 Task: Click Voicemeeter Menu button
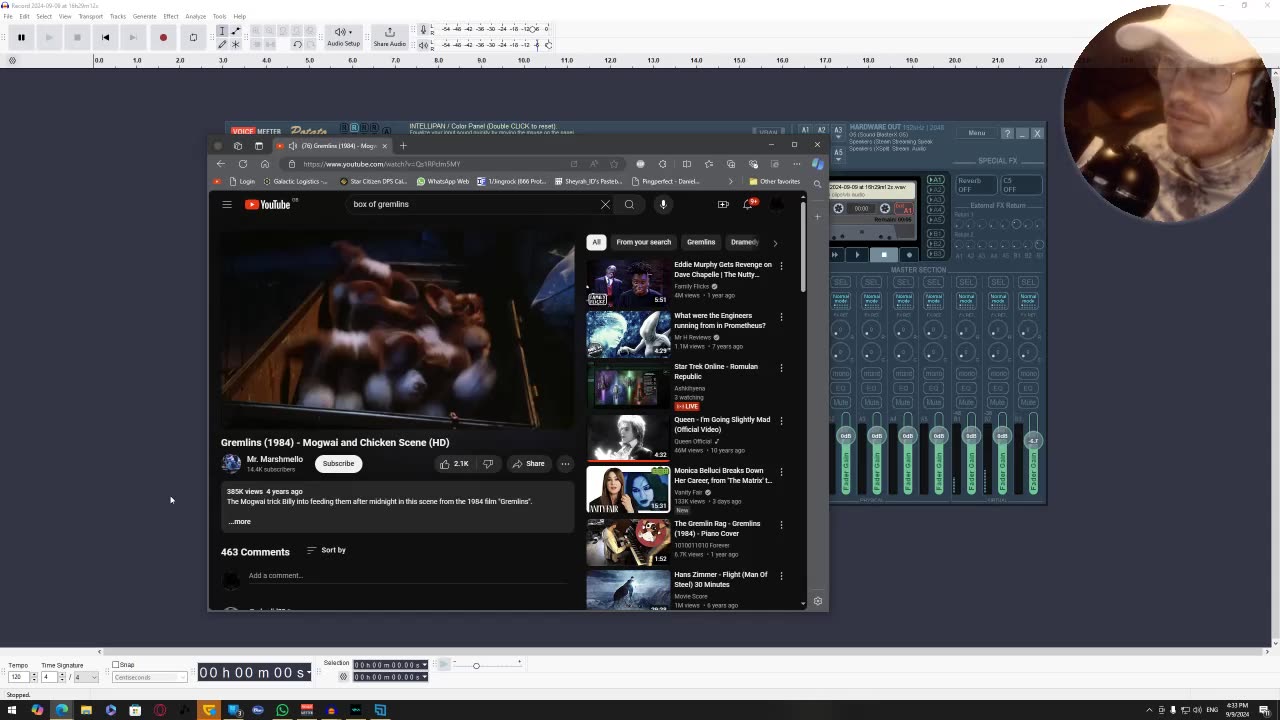(x=976, y=133)
